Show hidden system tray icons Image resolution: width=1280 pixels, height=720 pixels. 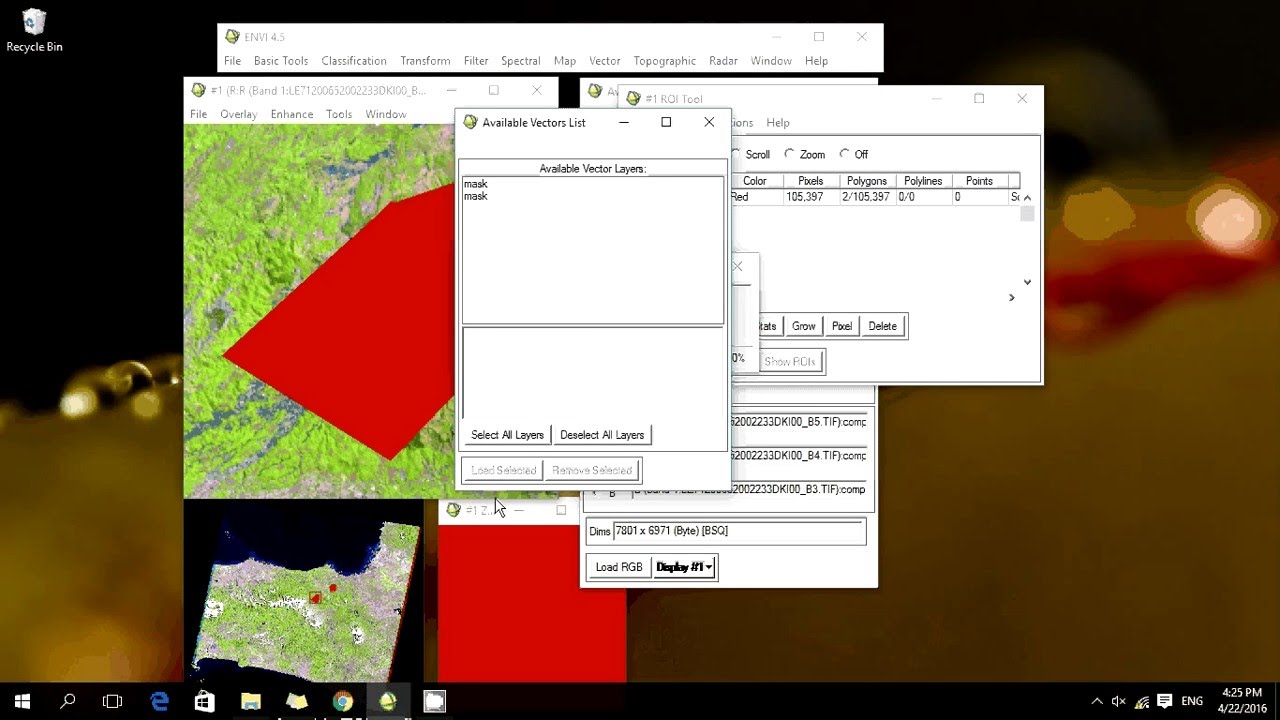point(1097,701)
